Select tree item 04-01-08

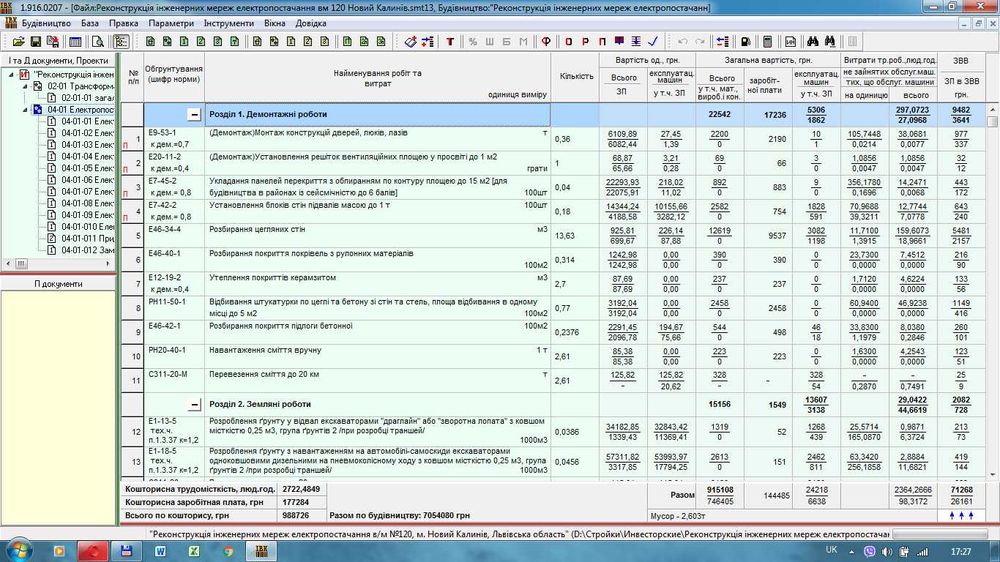click(x=87, y=203)
